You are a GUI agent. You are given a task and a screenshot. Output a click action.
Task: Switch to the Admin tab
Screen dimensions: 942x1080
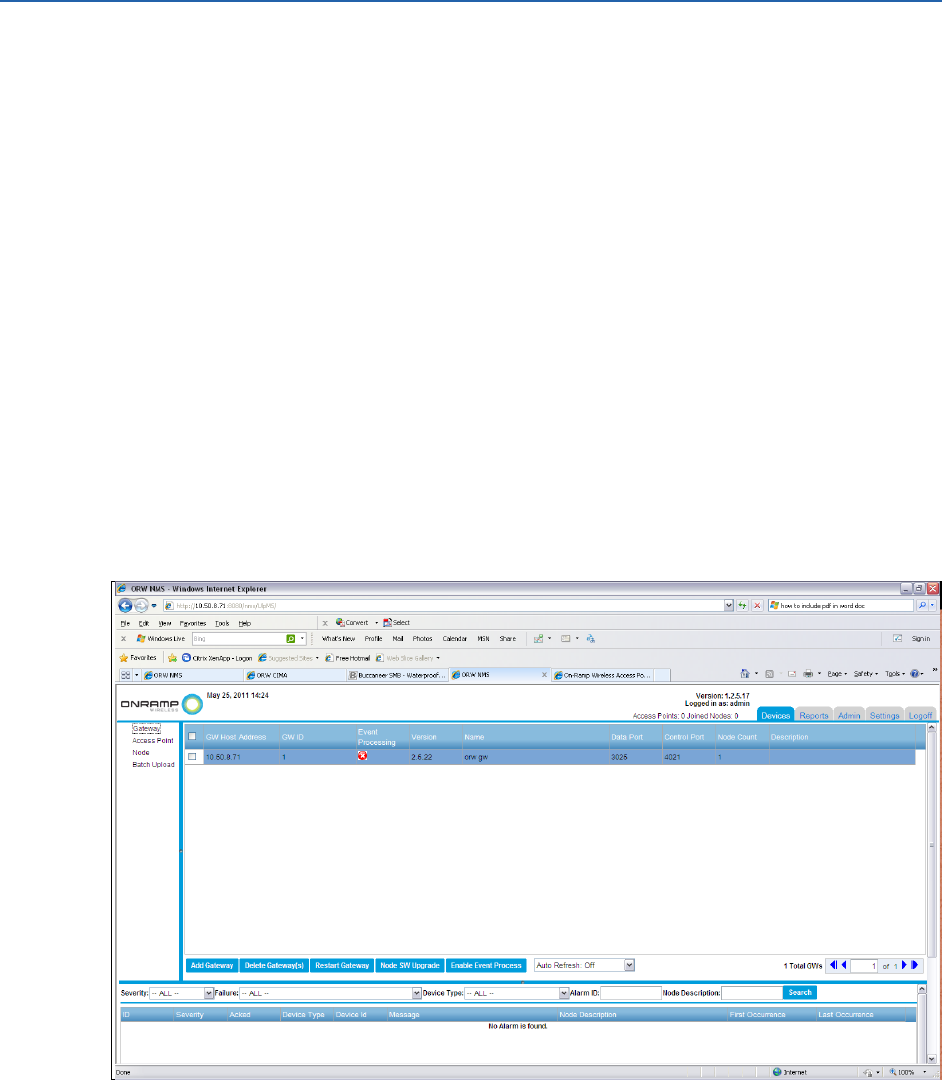click(x=849, y=715)
